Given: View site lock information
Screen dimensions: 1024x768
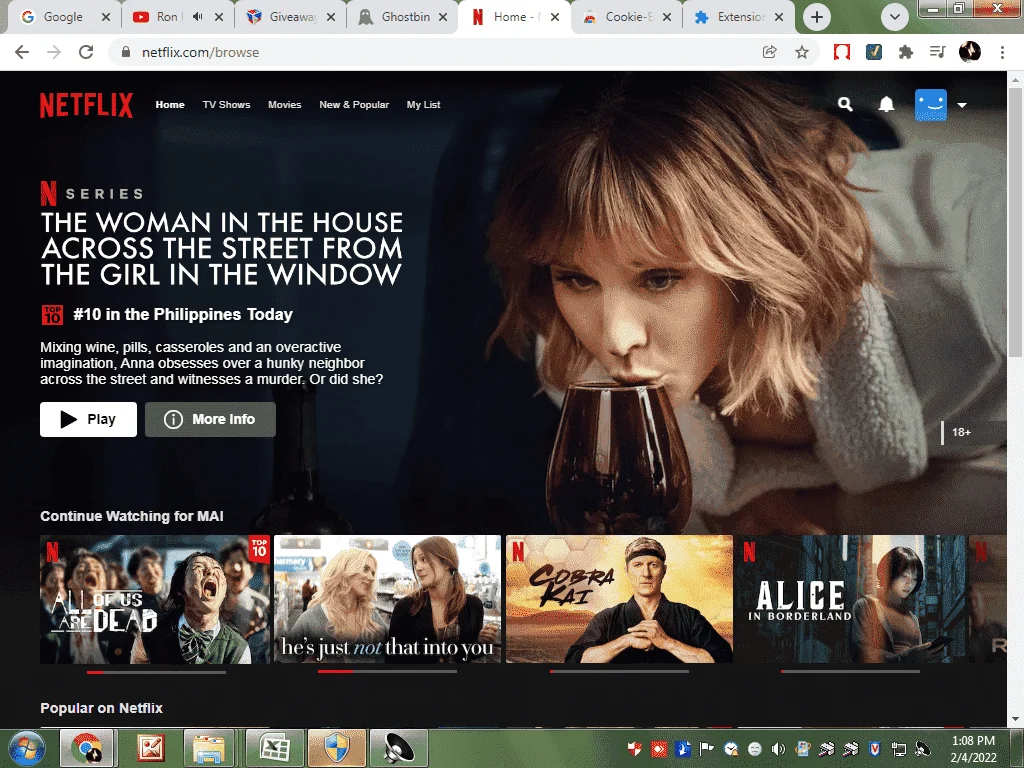Looking at the screenshot, I should click(x=126, y=52).
